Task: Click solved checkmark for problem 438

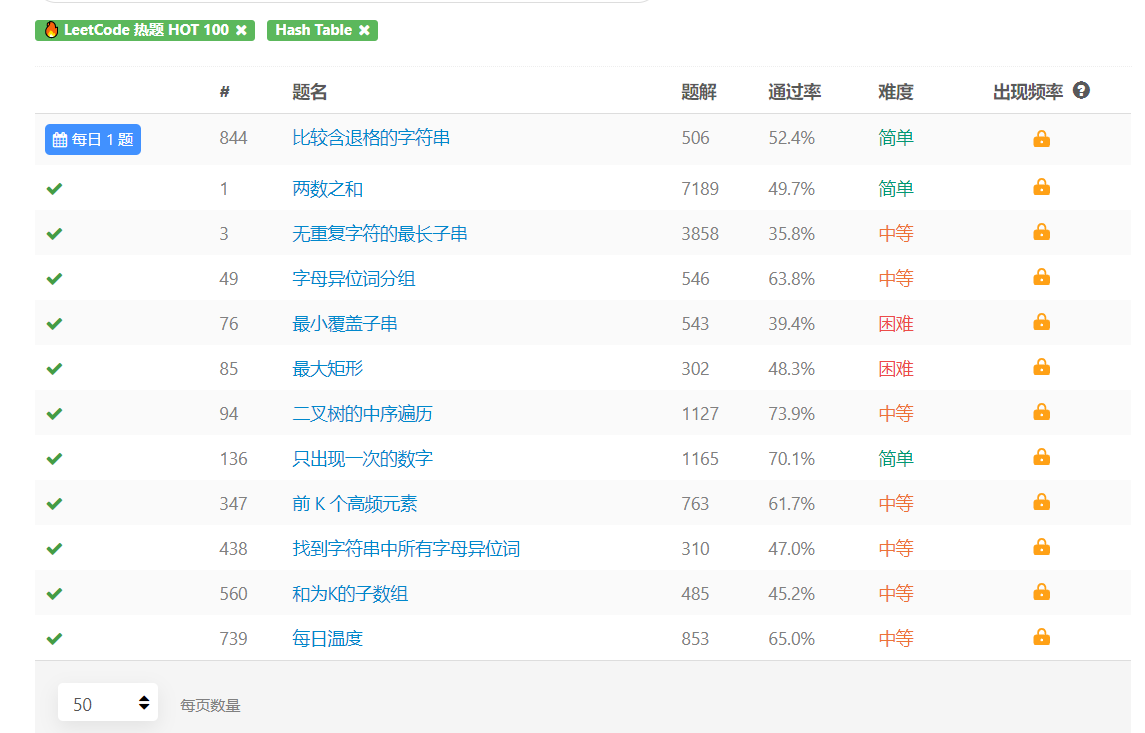Action: point(54,549)
